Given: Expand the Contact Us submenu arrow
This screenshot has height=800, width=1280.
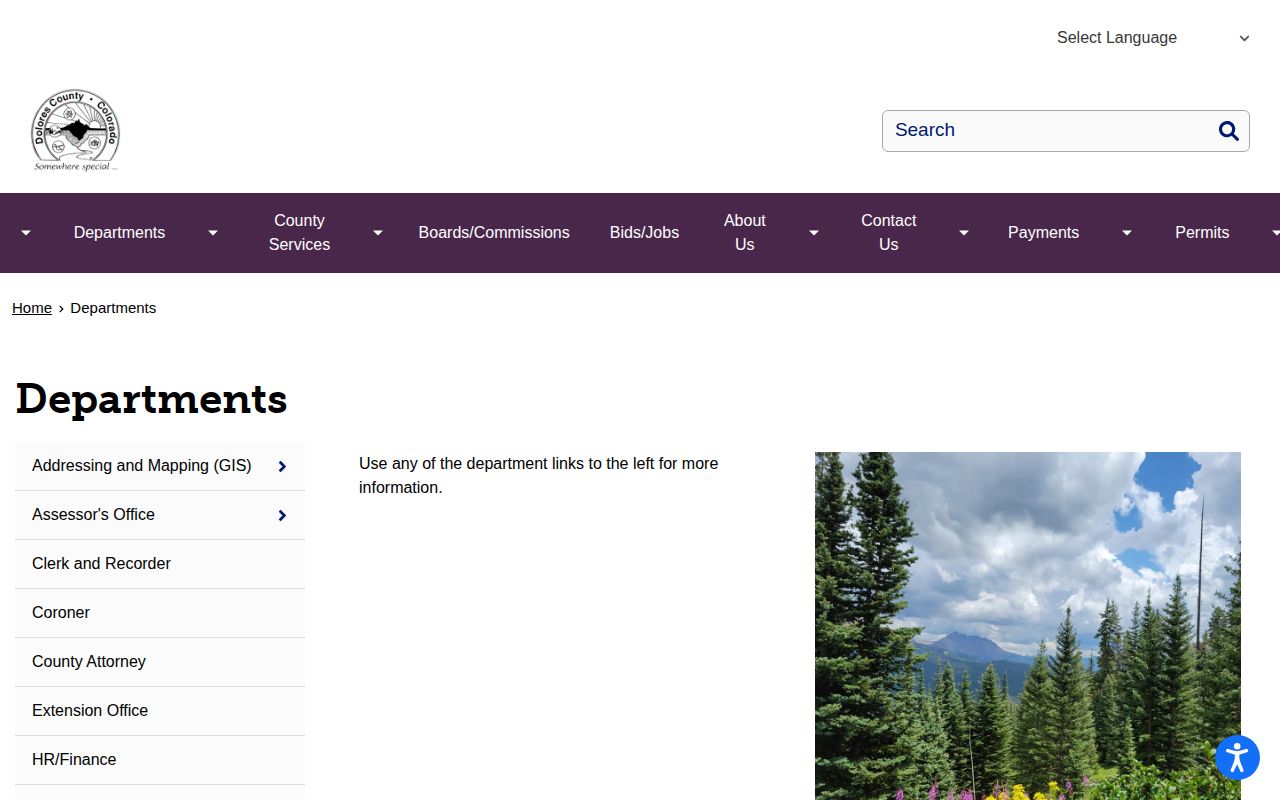Looking at the screenshot, I should (964, 233).
